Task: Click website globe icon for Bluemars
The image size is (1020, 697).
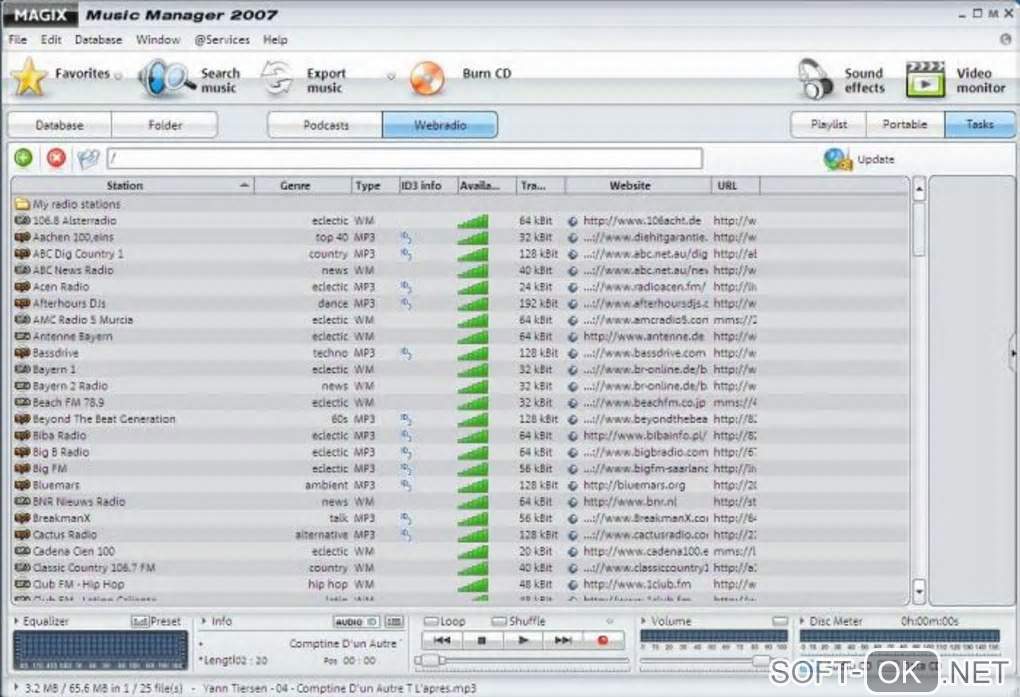Action: click(x=573, y=485)
